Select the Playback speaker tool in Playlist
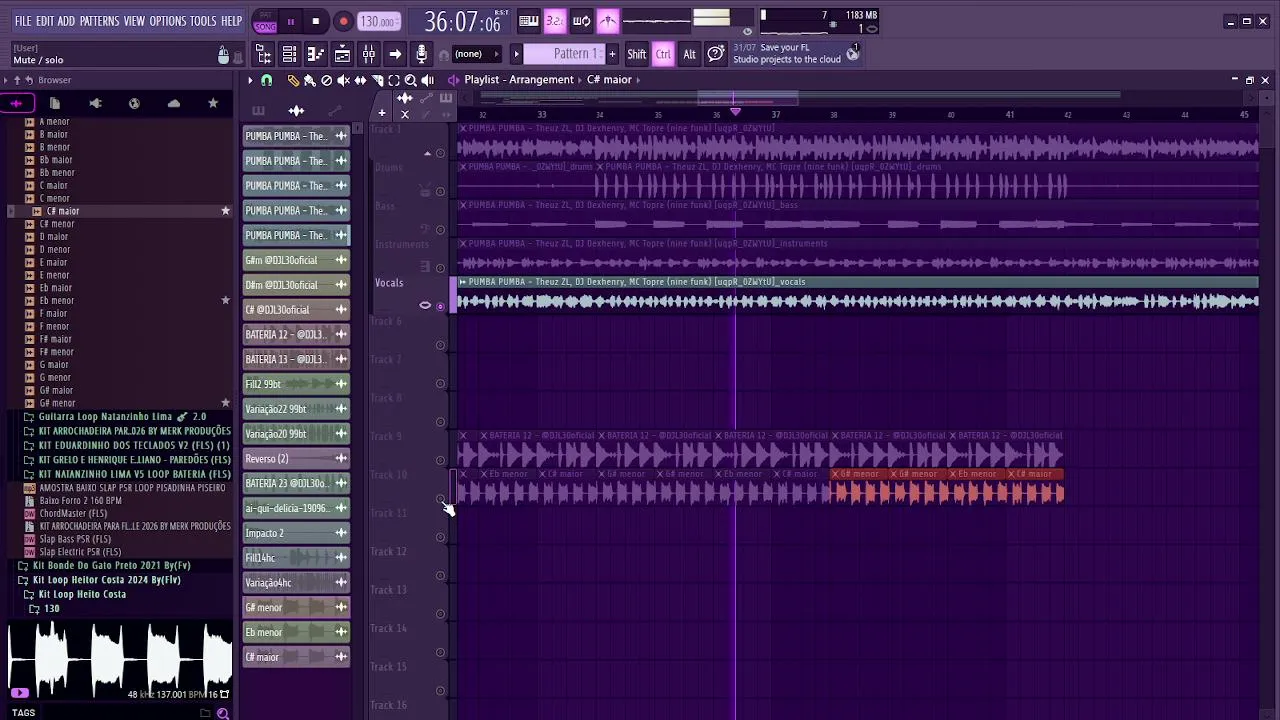 point(428,80)
